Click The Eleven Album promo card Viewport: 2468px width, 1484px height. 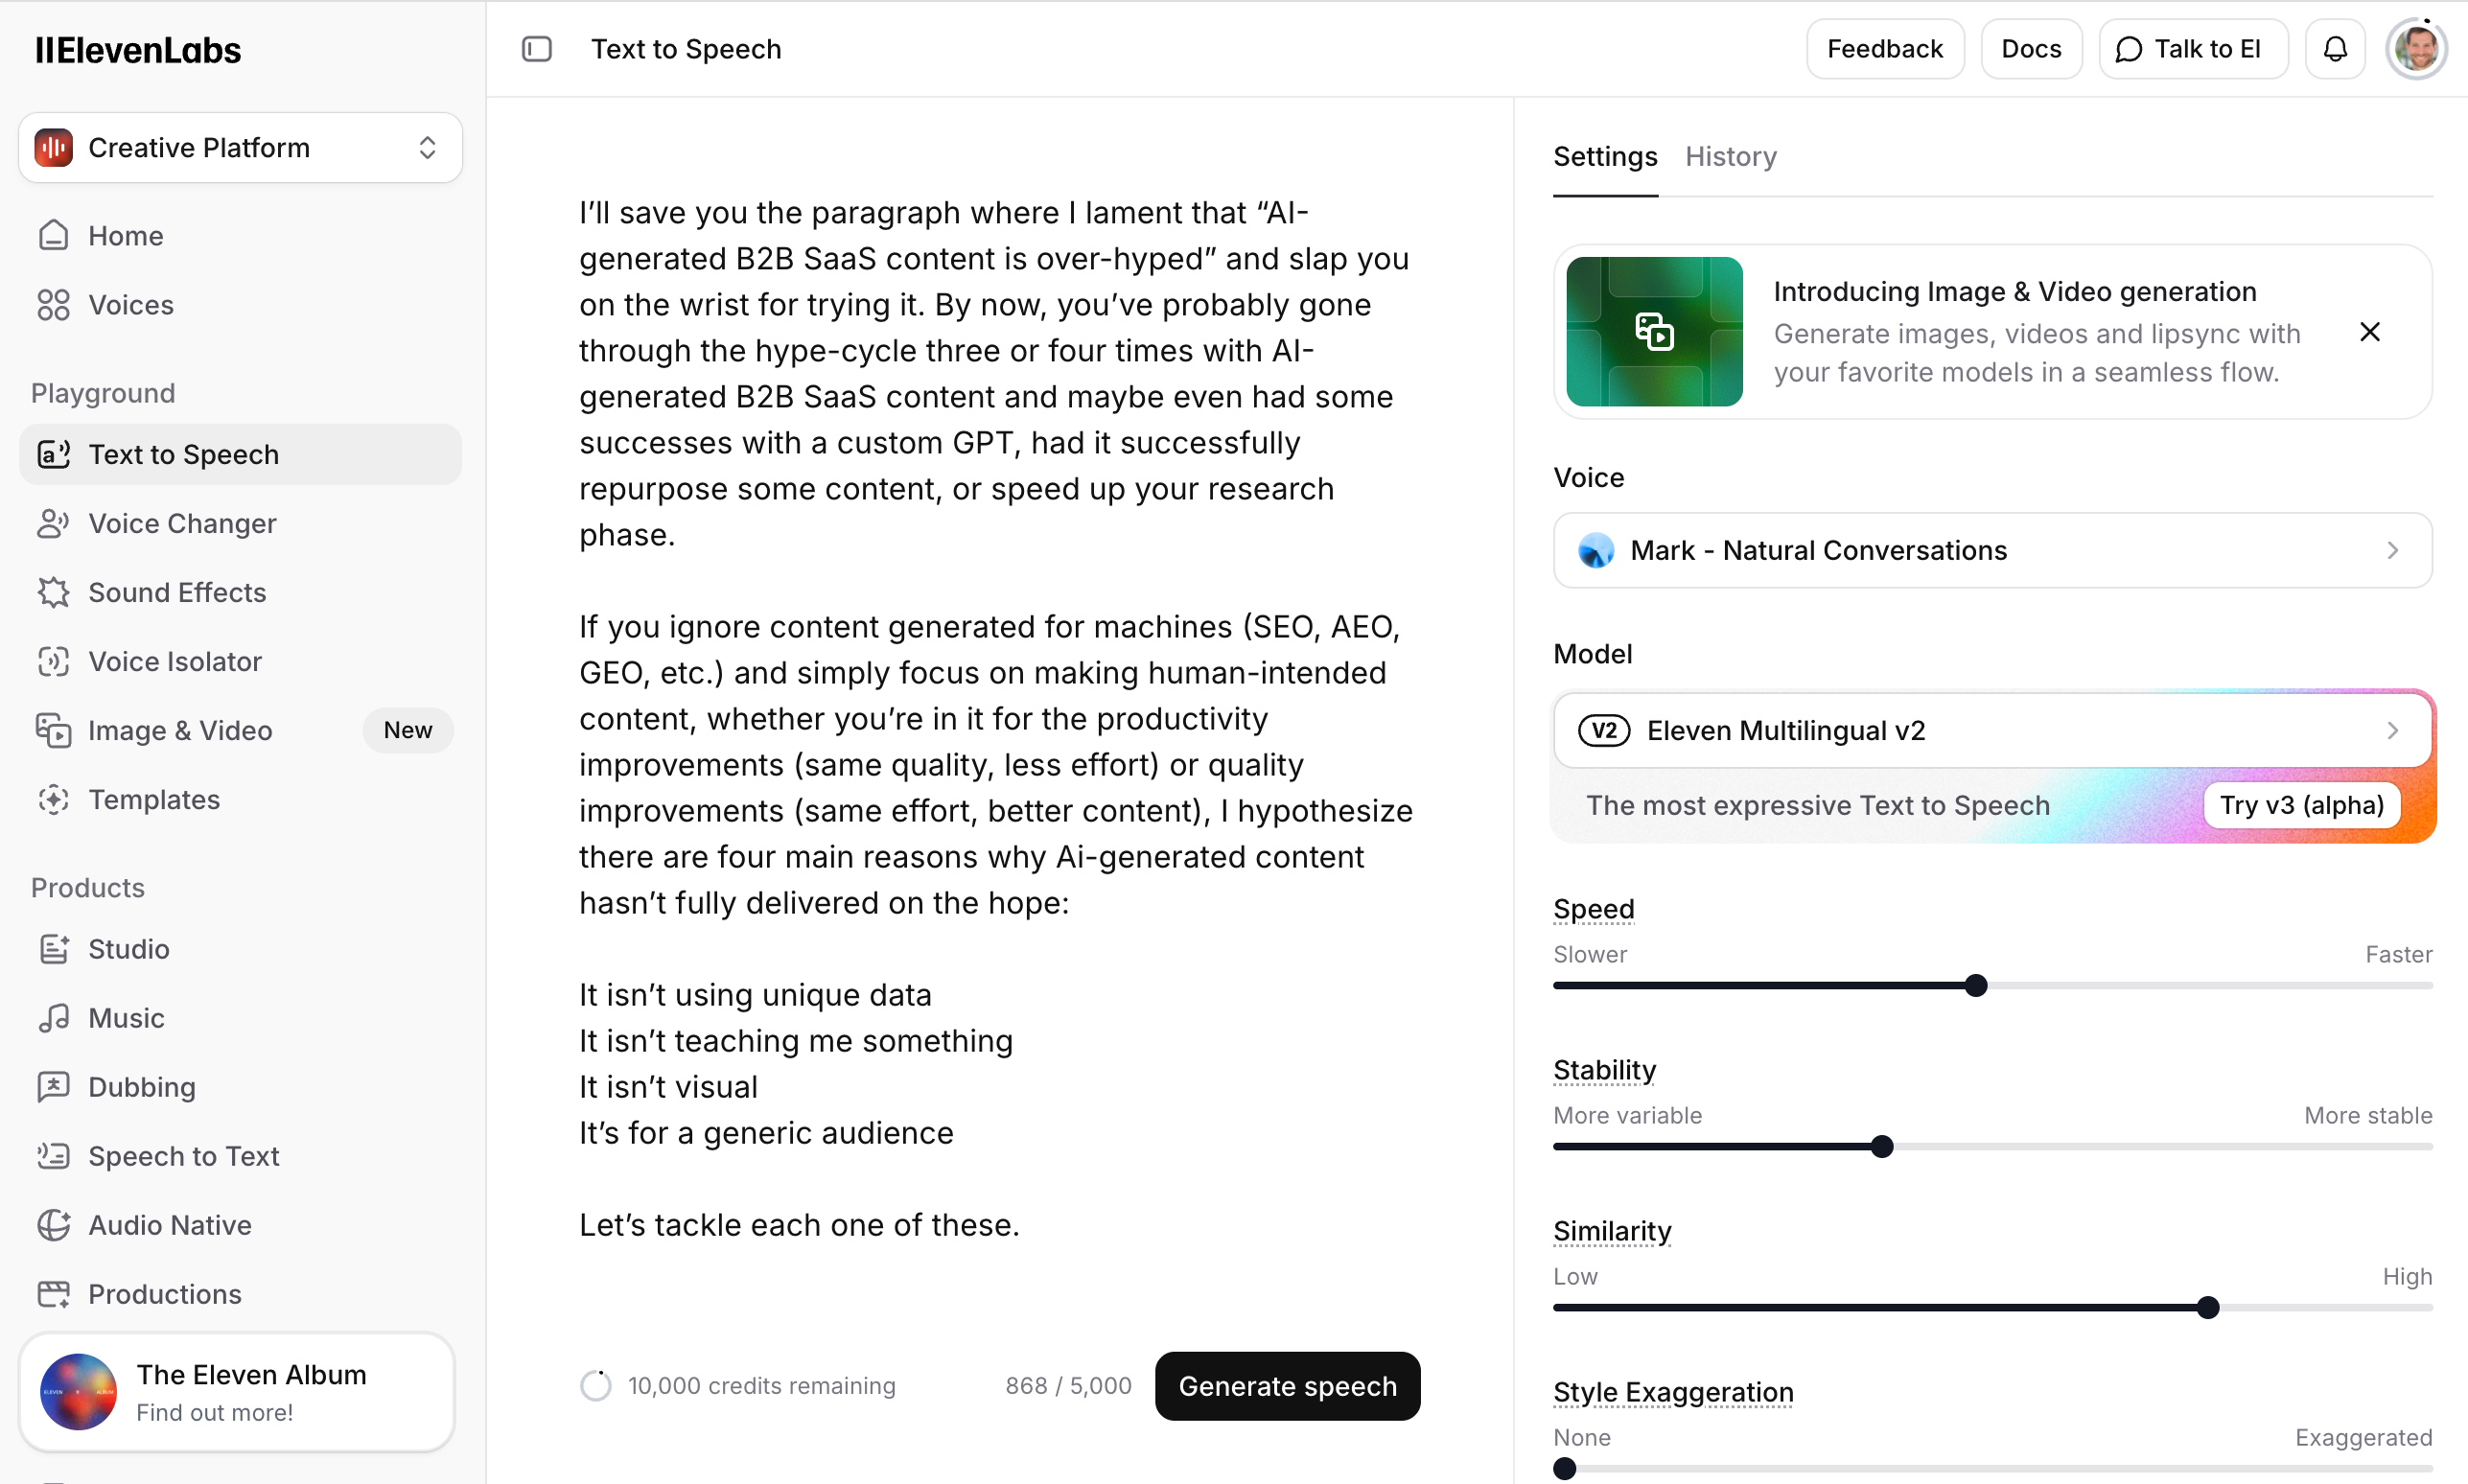pyautogui.click(x=237, y=1392)
